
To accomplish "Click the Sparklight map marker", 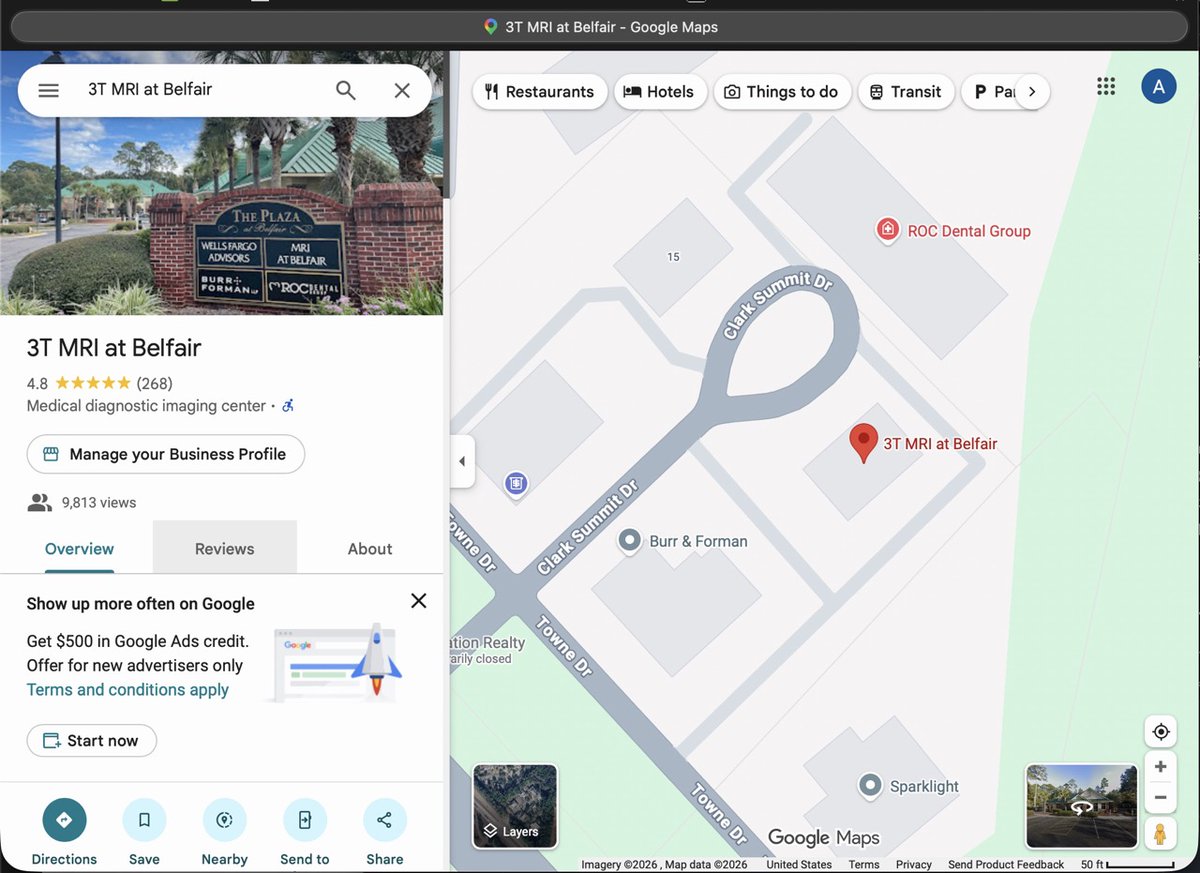I will (x=870, y=786).
